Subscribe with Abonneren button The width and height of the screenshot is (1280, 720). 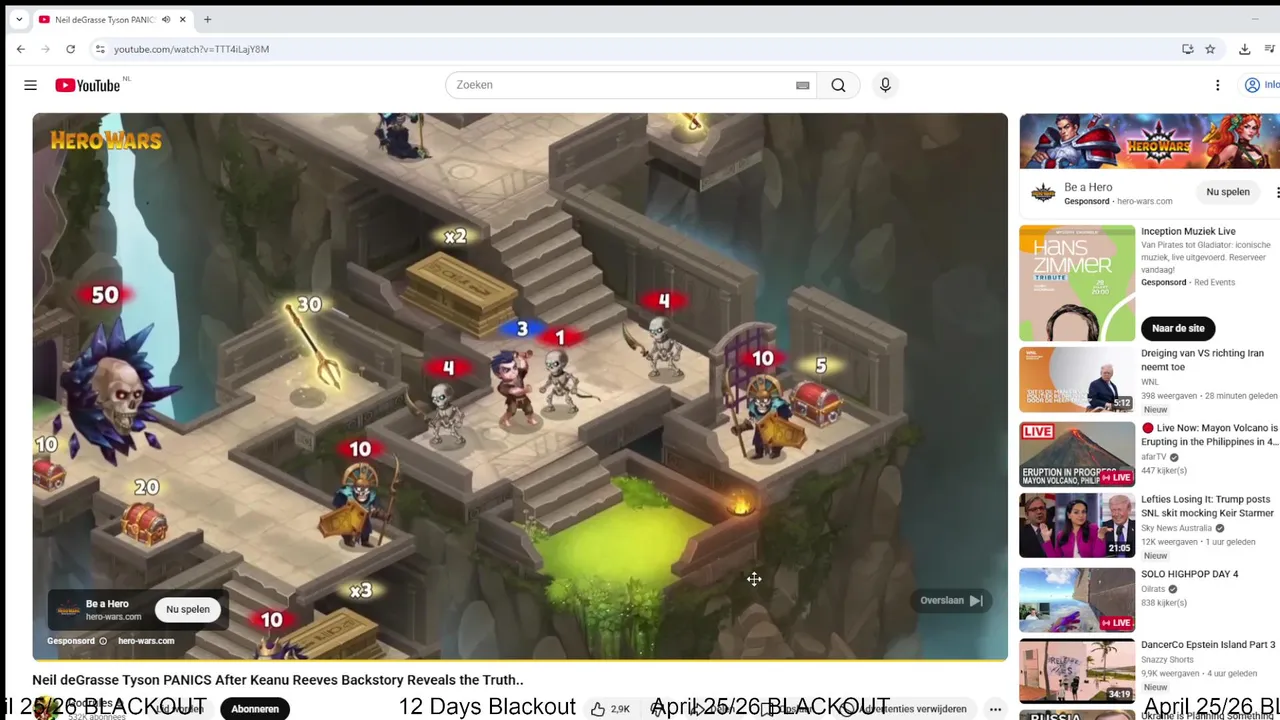pyautogui.click(x=255, y=709)
